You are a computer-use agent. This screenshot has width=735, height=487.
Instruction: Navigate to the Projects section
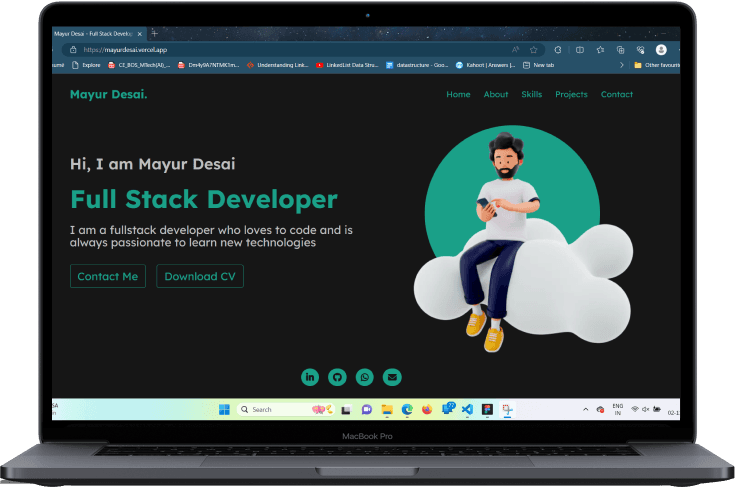(571, 94)
